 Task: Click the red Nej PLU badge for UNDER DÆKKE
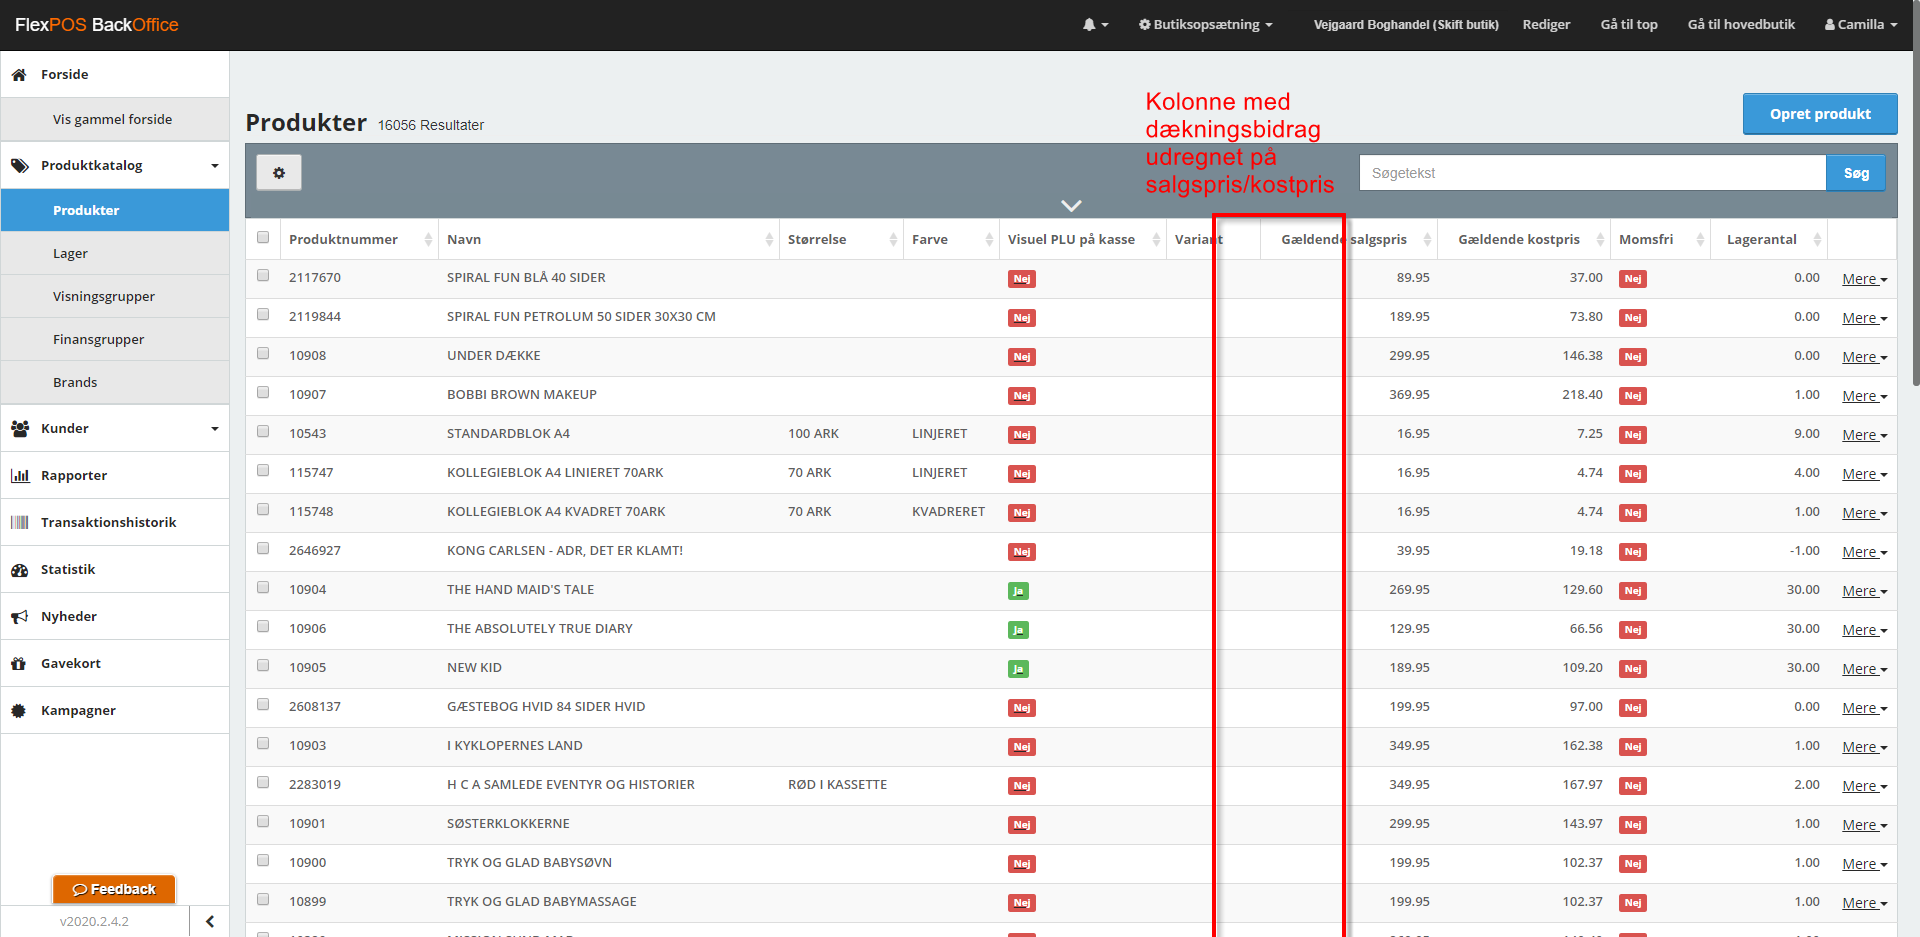(1021, 357)
